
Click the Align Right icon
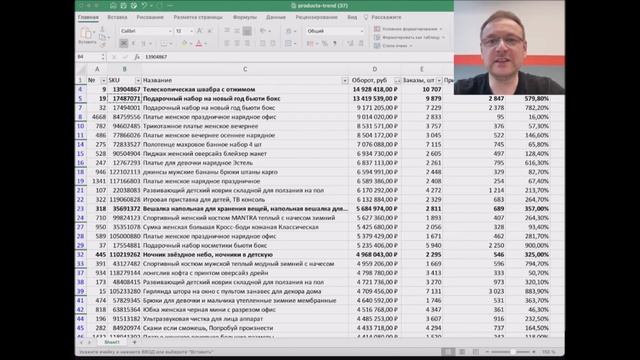pos(247,43)
